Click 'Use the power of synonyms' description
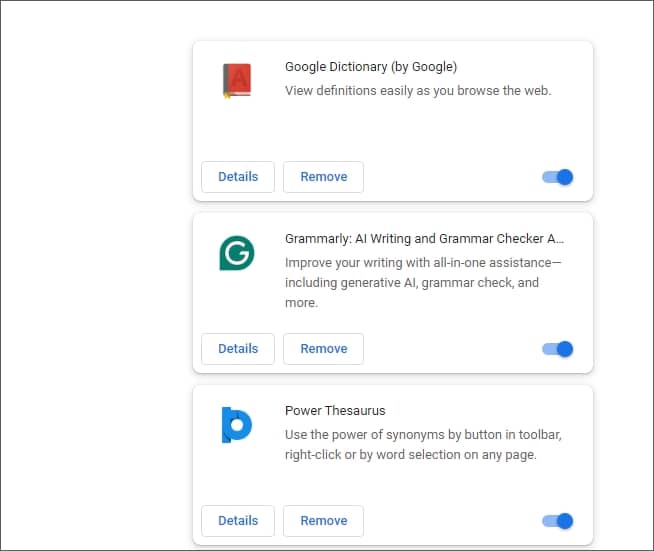654x551 pixels. pyautogui.click(x=423, y=444)
